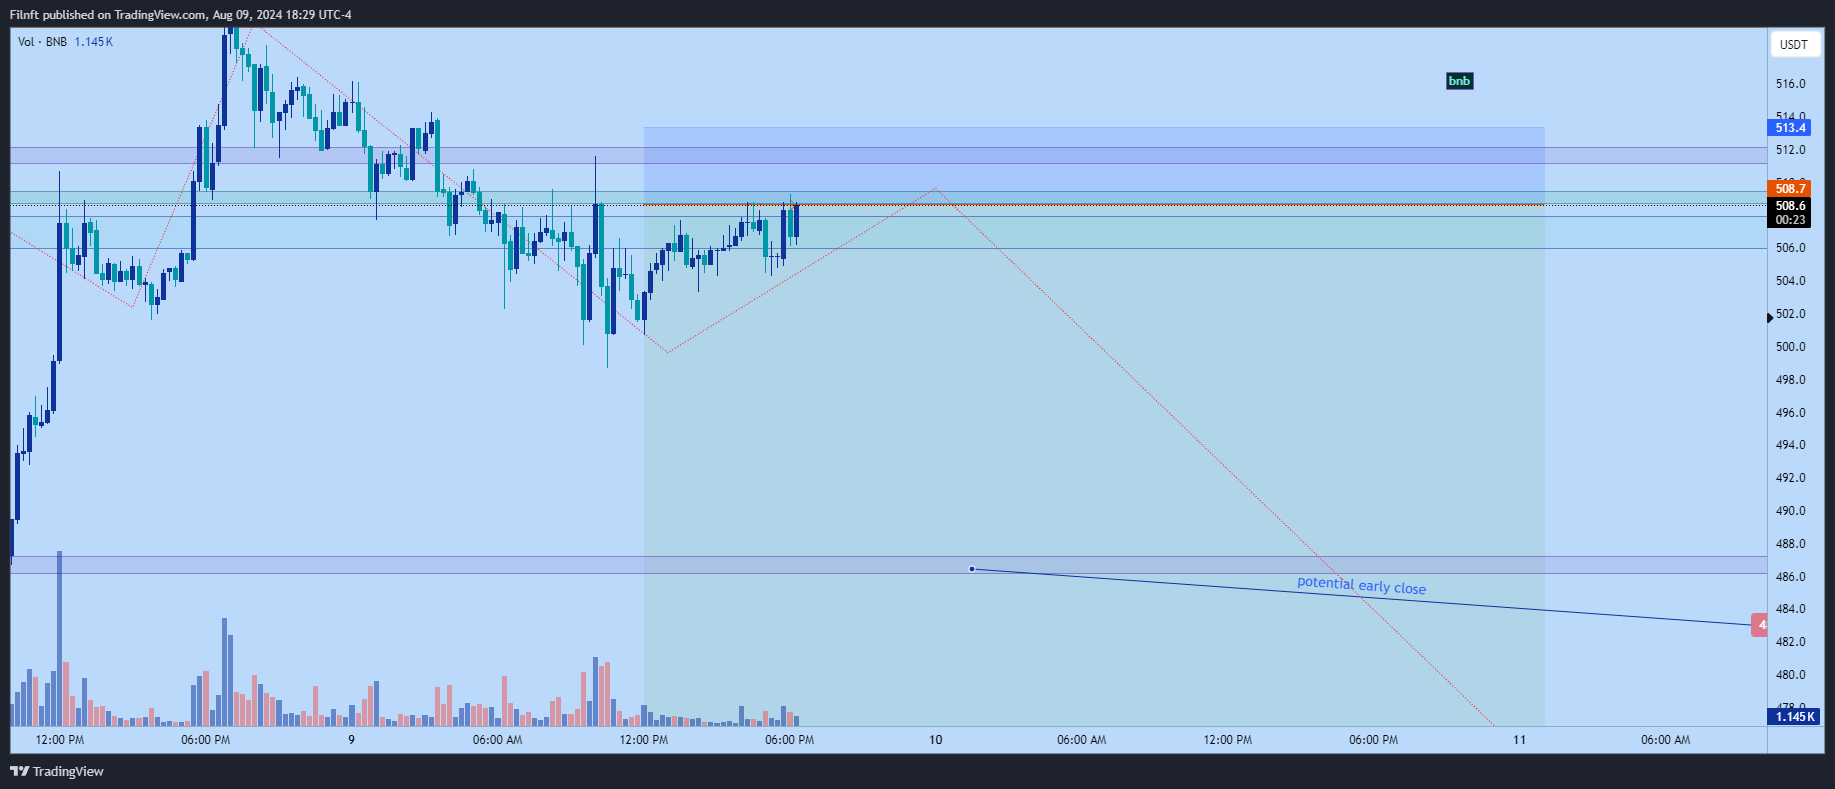
Task: Click the red badge on the price axis
Action: pyautogui.click(x=1759, y=625)
